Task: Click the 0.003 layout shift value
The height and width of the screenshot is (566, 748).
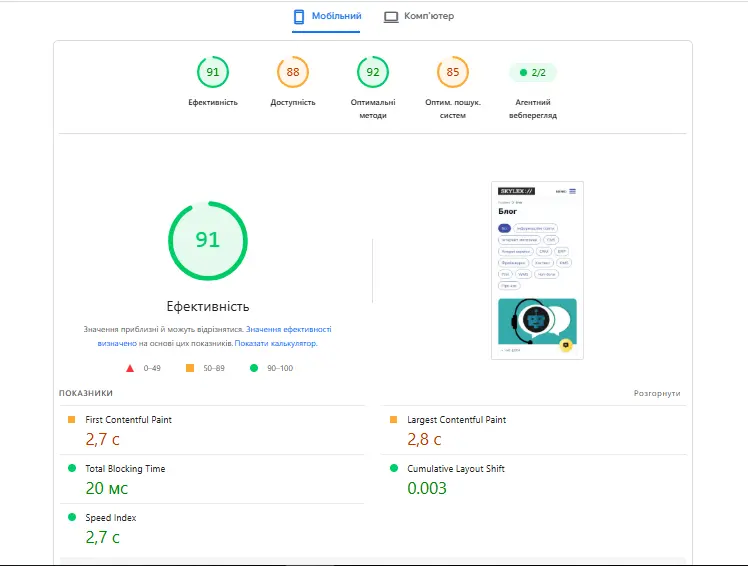Action: click(427, 488)
